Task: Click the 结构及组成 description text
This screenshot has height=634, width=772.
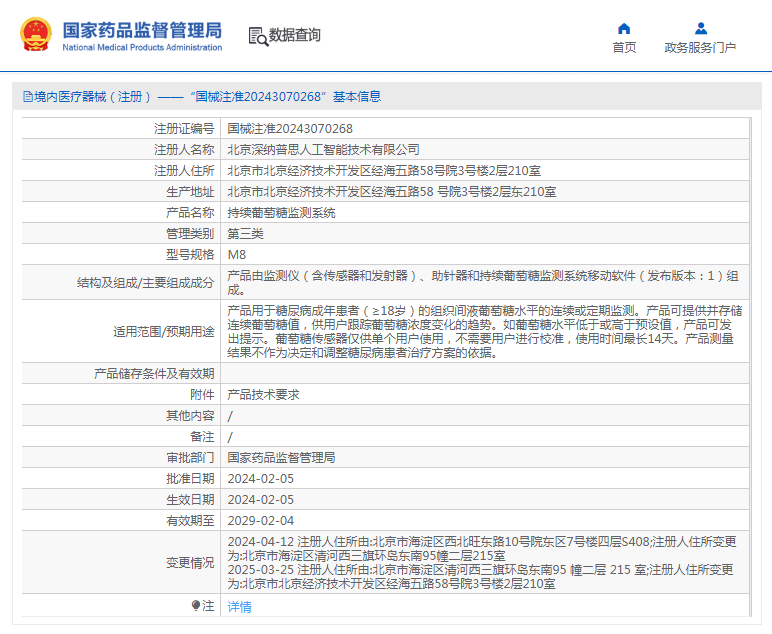Action: click(483, 283)
